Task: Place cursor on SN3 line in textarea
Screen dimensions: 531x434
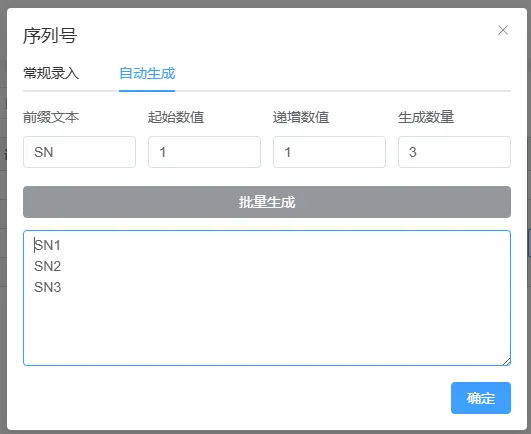Action: pos(47,287)
